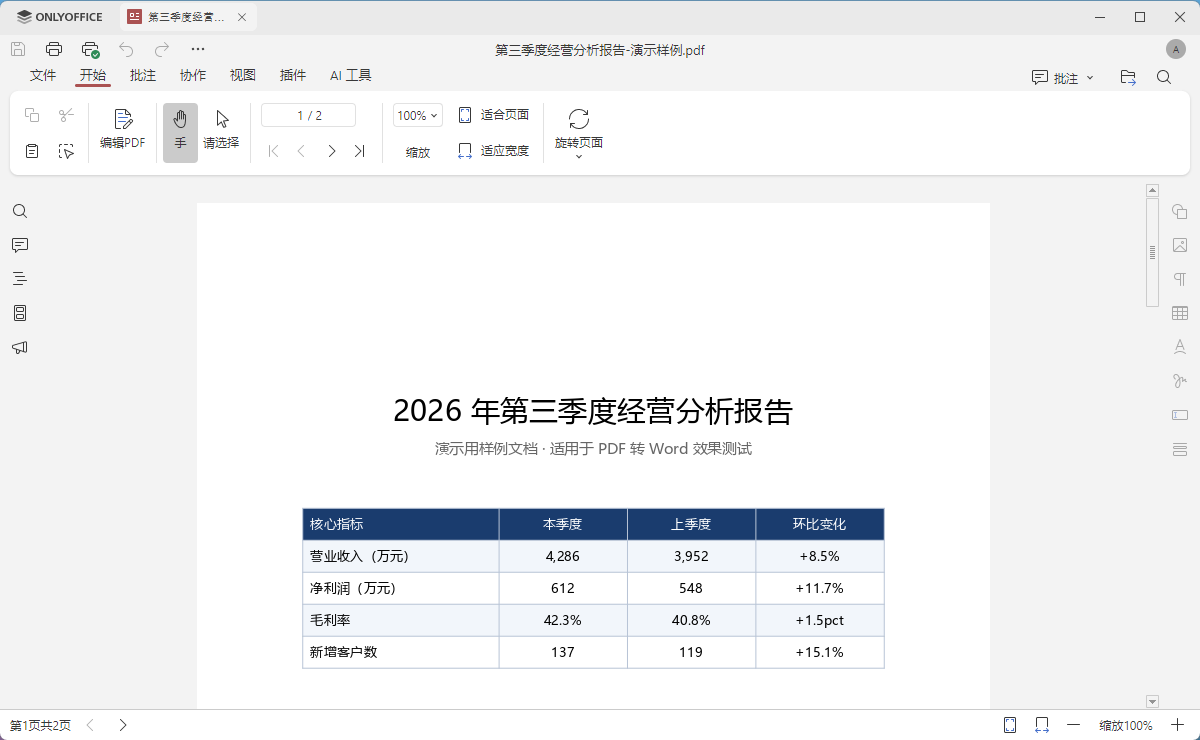Click the search icon in the header
Image resolution: width=1200 pixels, height=740 pixels.
1164,77
